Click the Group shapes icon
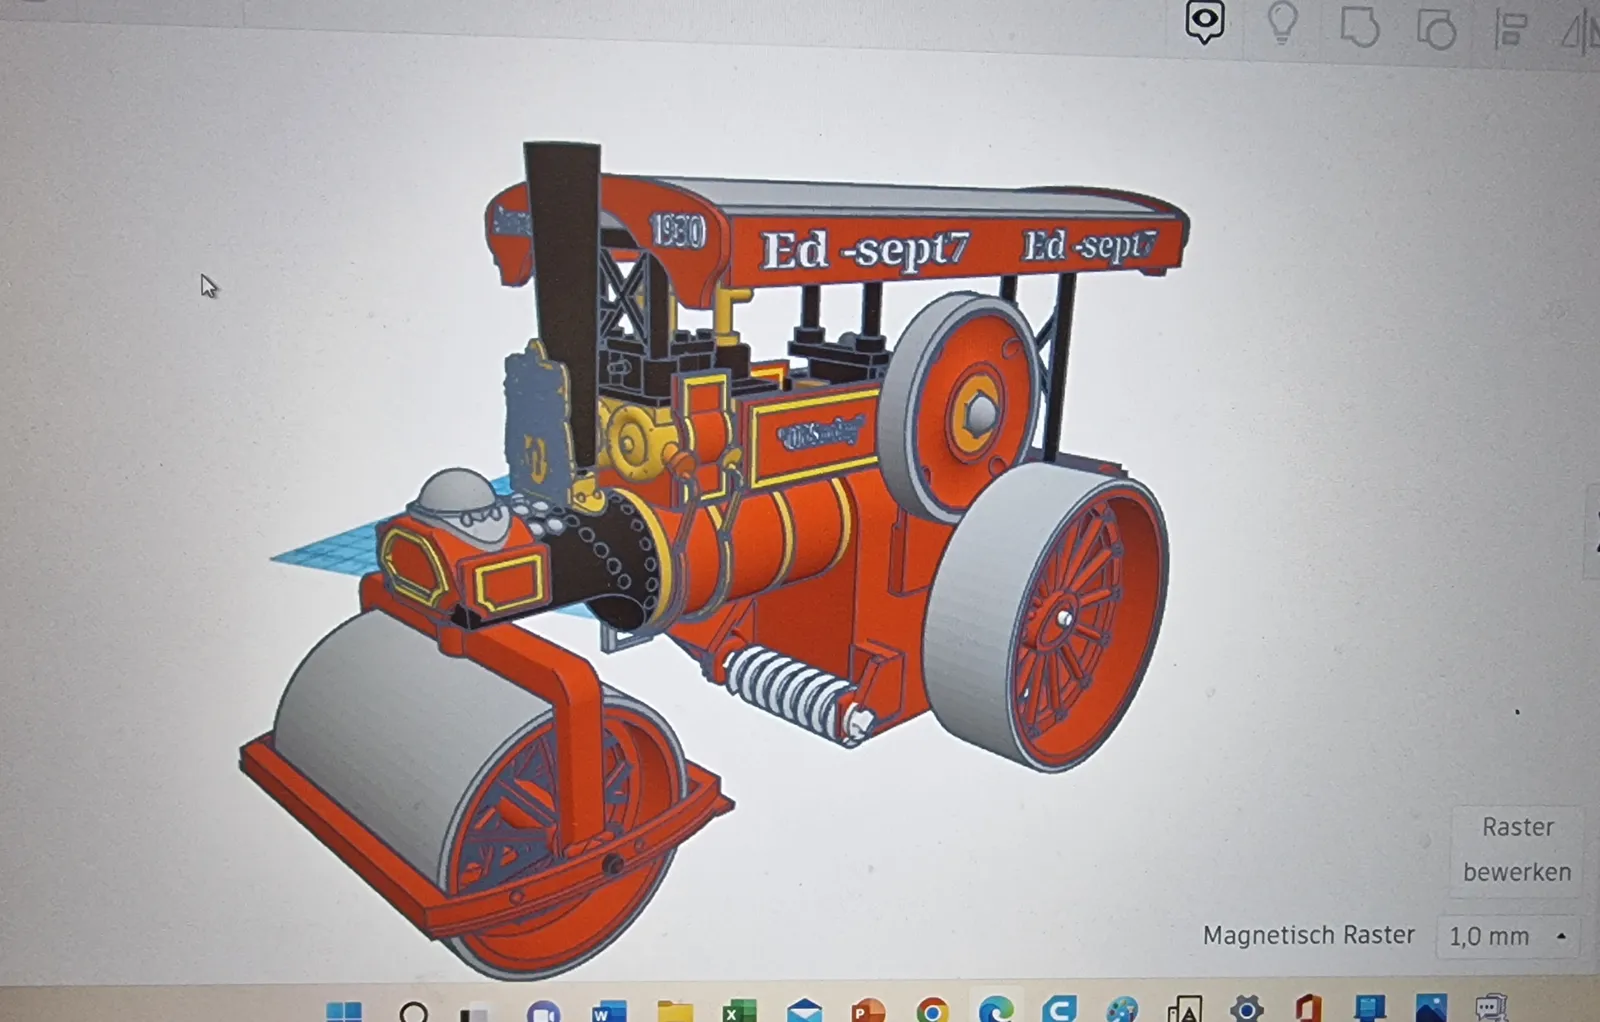 1359,27
